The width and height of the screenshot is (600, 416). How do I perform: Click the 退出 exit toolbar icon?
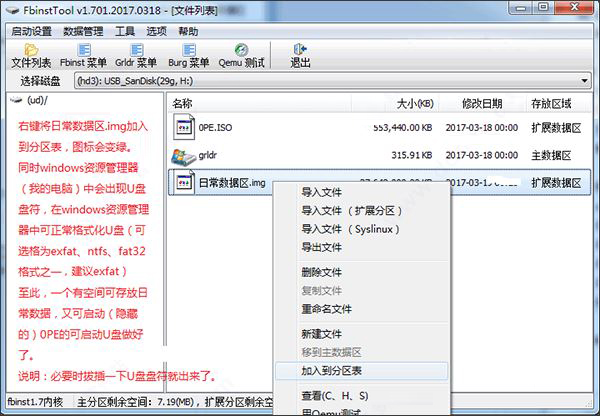click(300, 56)
